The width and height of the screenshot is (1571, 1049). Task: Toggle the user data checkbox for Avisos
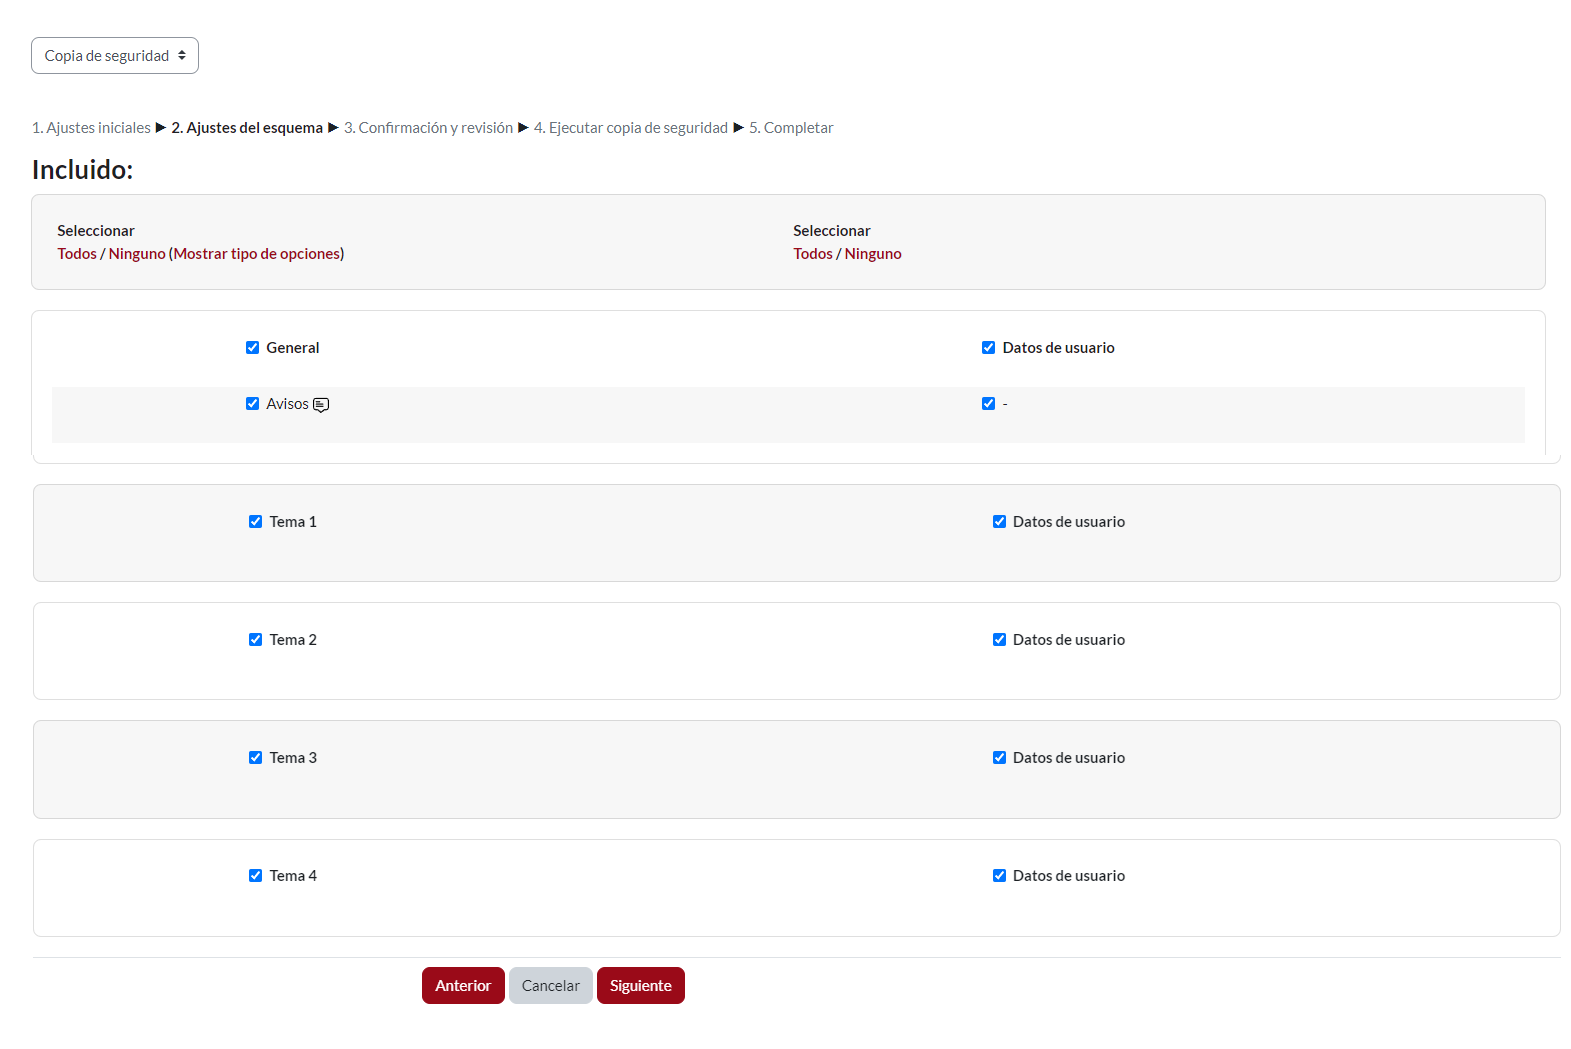coord(988,404)
